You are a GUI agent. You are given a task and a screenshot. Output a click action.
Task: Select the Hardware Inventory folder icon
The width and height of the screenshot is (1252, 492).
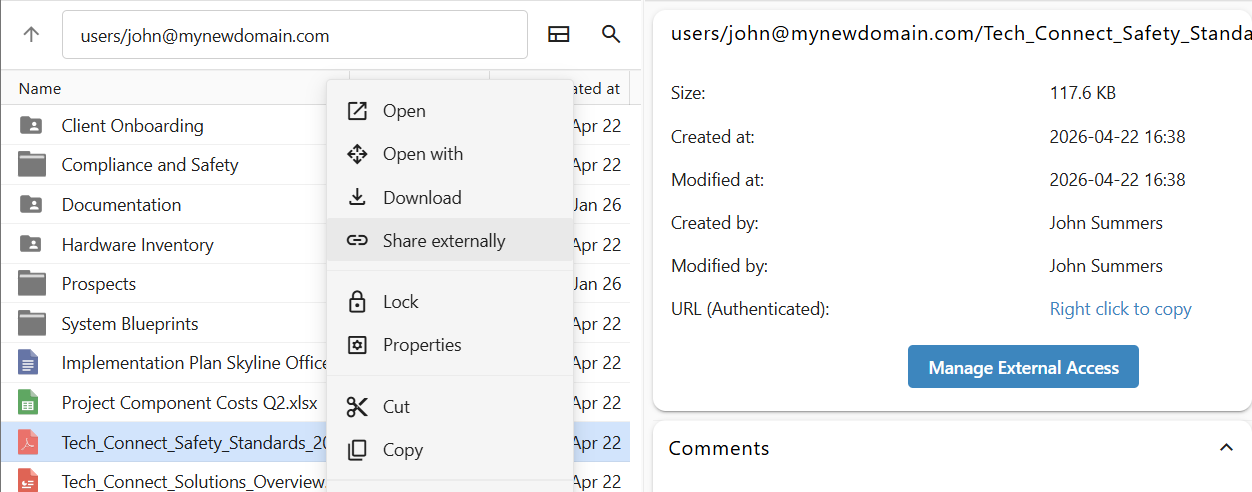[x=32, y=245]
